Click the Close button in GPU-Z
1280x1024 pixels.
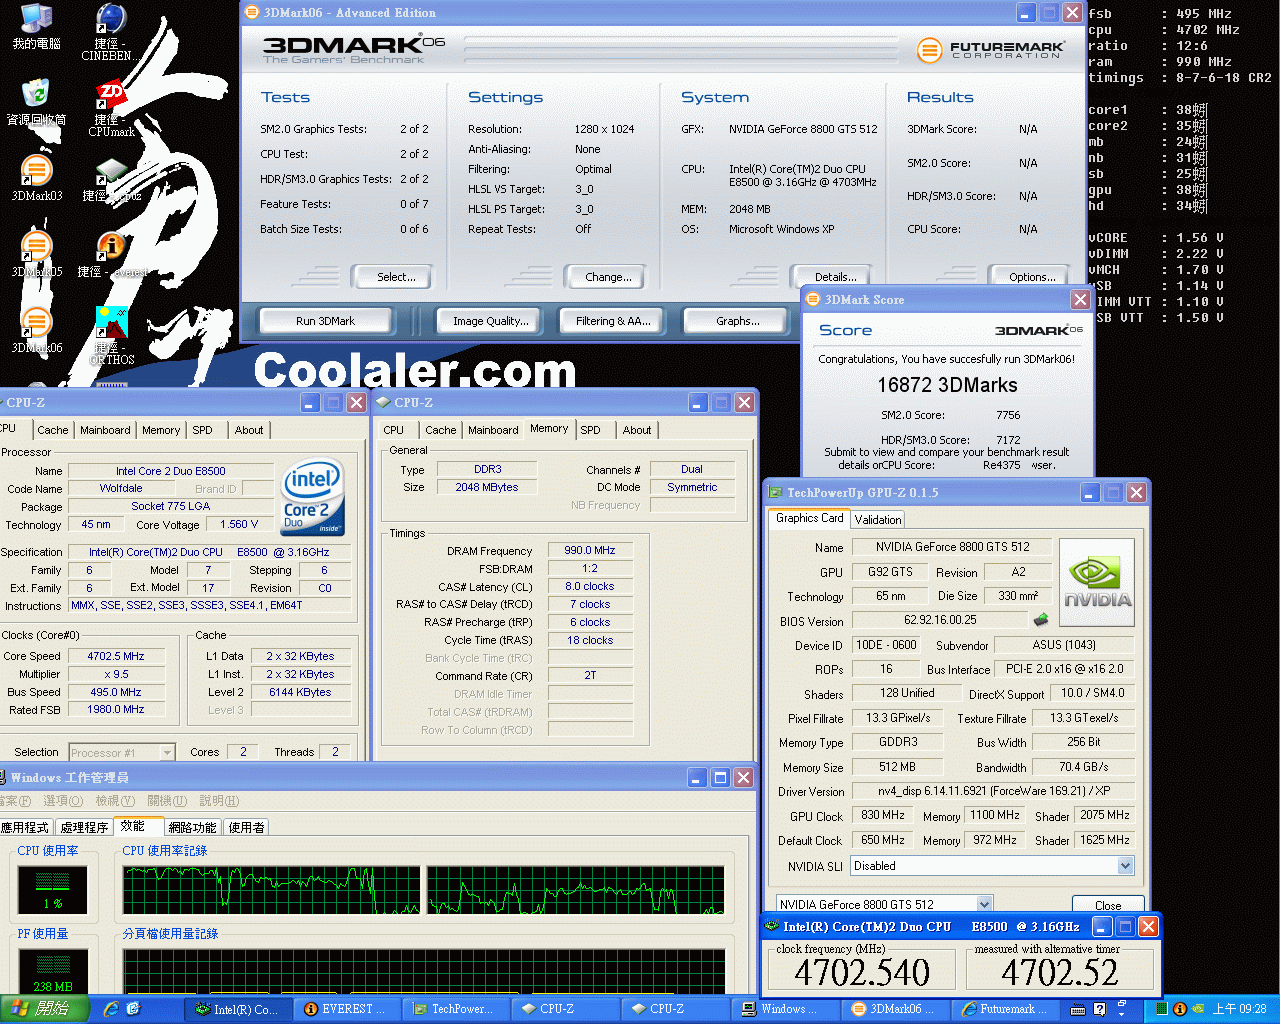tap(1108, 905)
